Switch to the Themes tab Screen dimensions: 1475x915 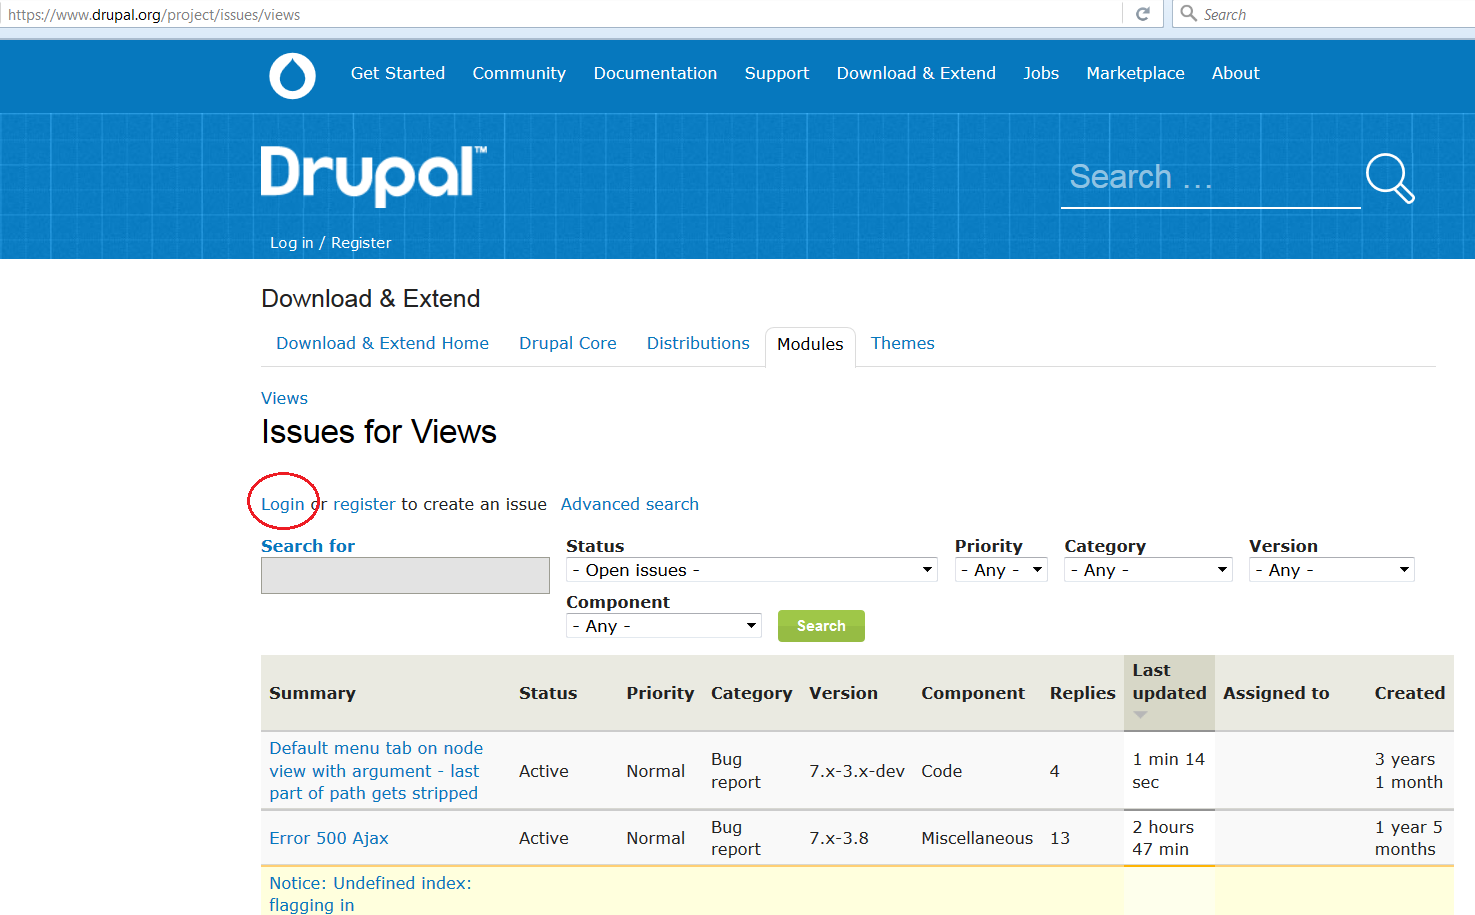tap(903, 343)
